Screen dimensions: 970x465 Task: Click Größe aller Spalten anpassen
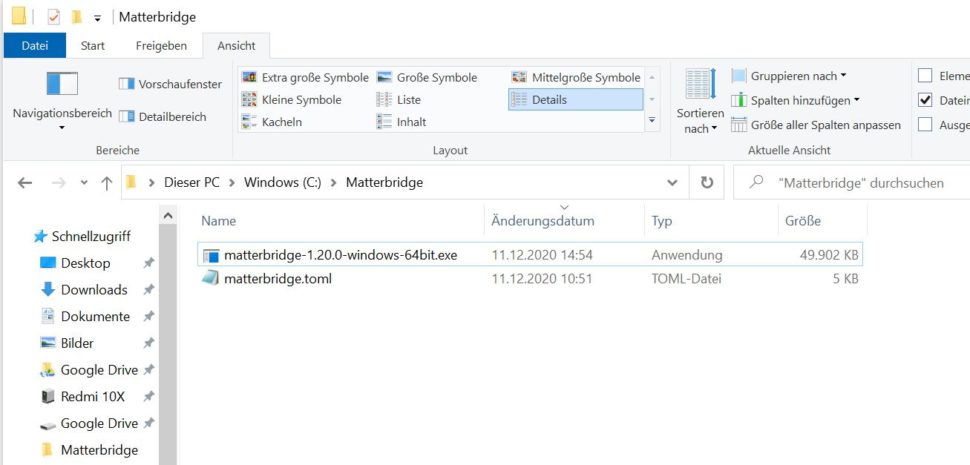tap(816, 125)
